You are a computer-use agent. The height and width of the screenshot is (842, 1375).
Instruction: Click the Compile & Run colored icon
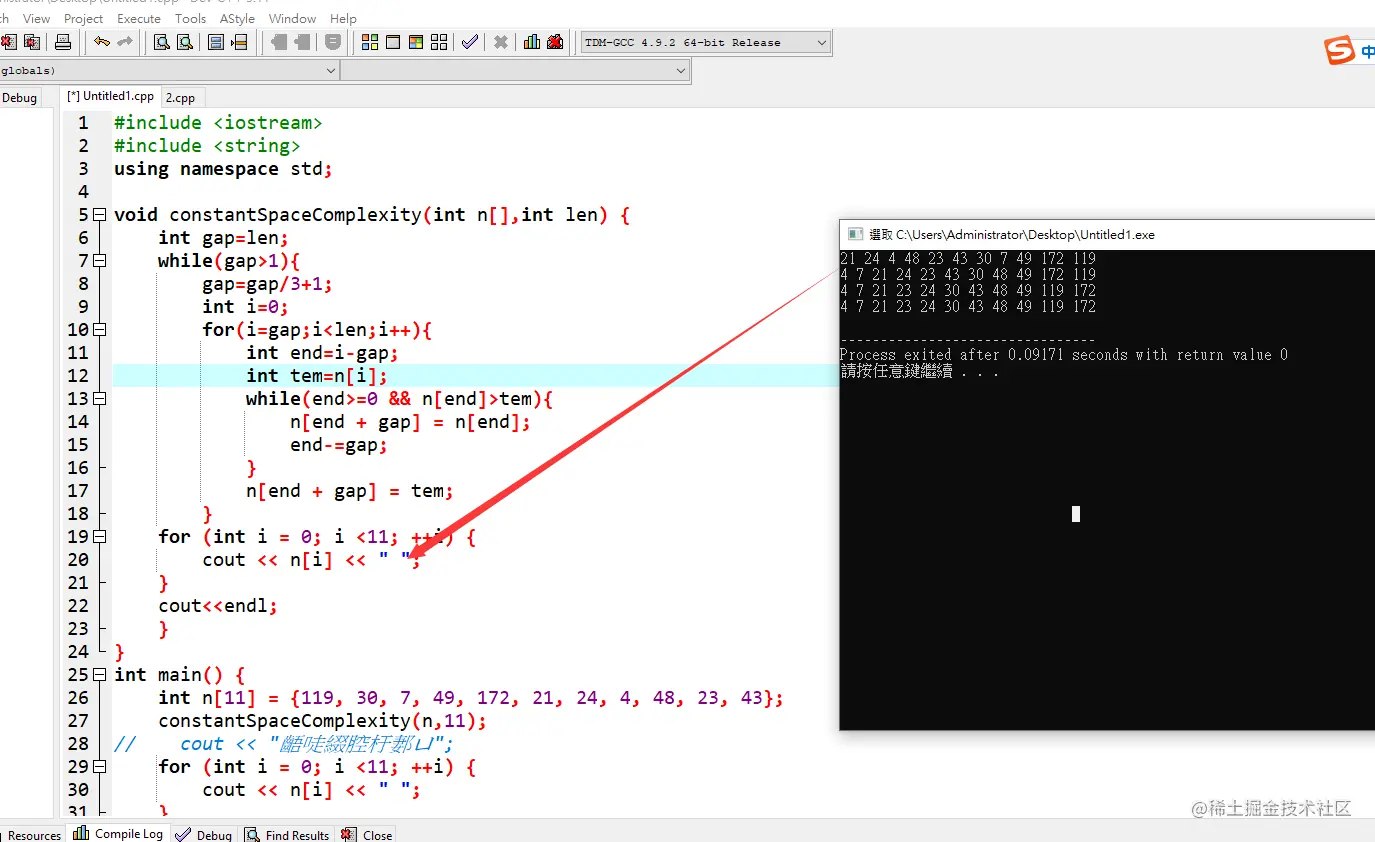[x=416, y=42]
